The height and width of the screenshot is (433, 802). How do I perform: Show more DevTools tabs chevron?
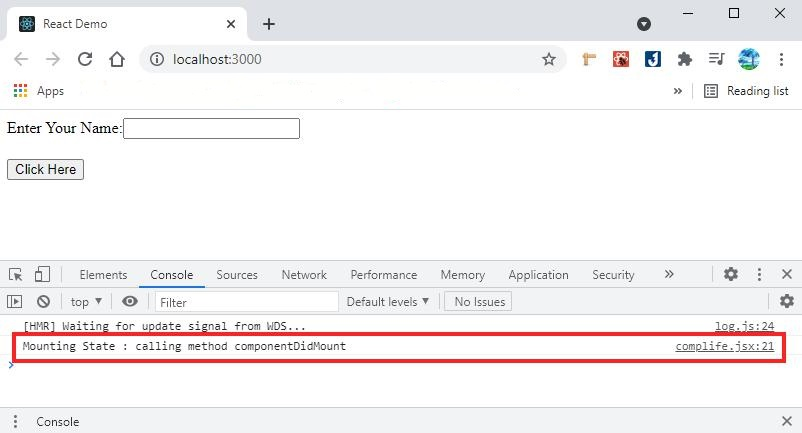click(669, 274)
